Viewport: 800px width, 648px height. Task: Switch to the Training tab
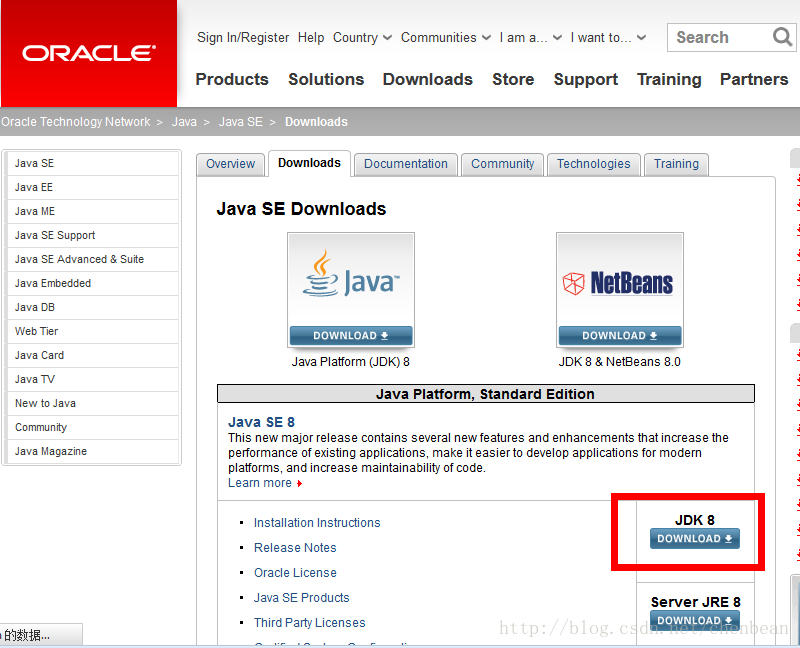(676, 164)
